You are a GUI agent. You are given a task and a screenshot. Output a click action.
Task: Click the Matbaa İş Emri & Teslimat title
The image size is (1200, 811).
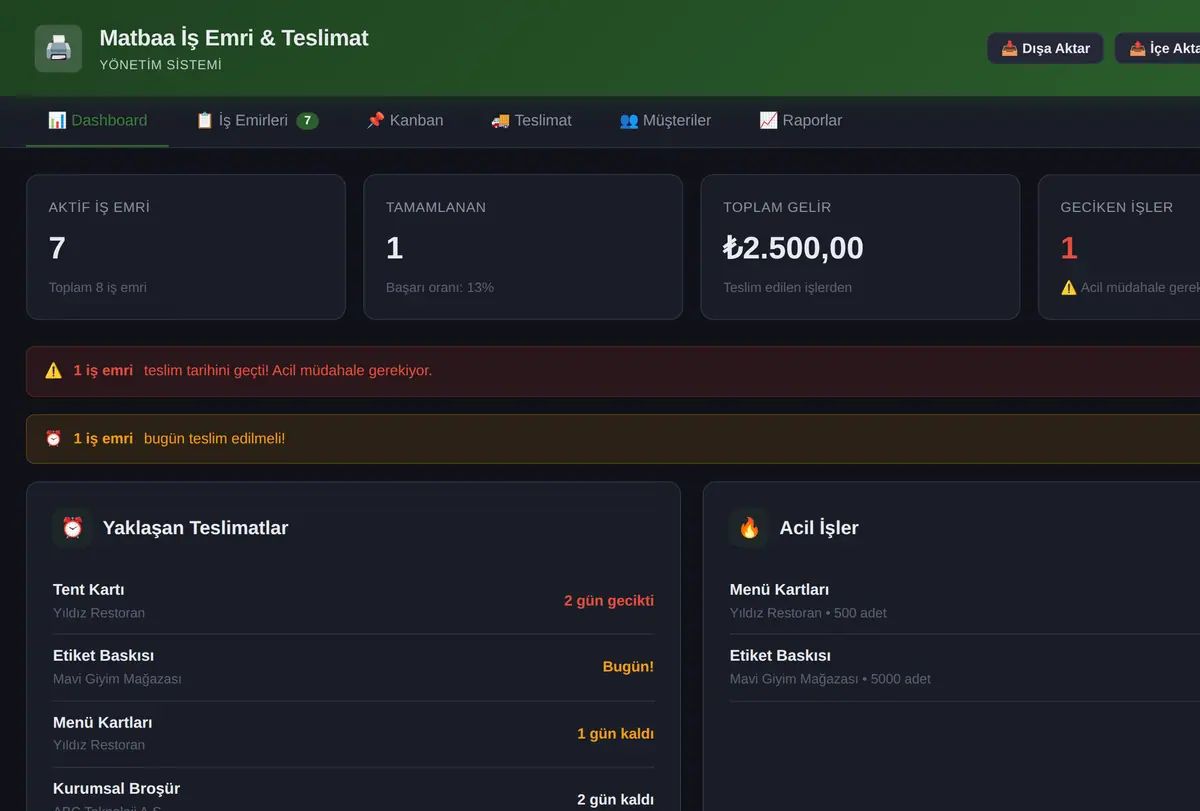coord(234,38)
